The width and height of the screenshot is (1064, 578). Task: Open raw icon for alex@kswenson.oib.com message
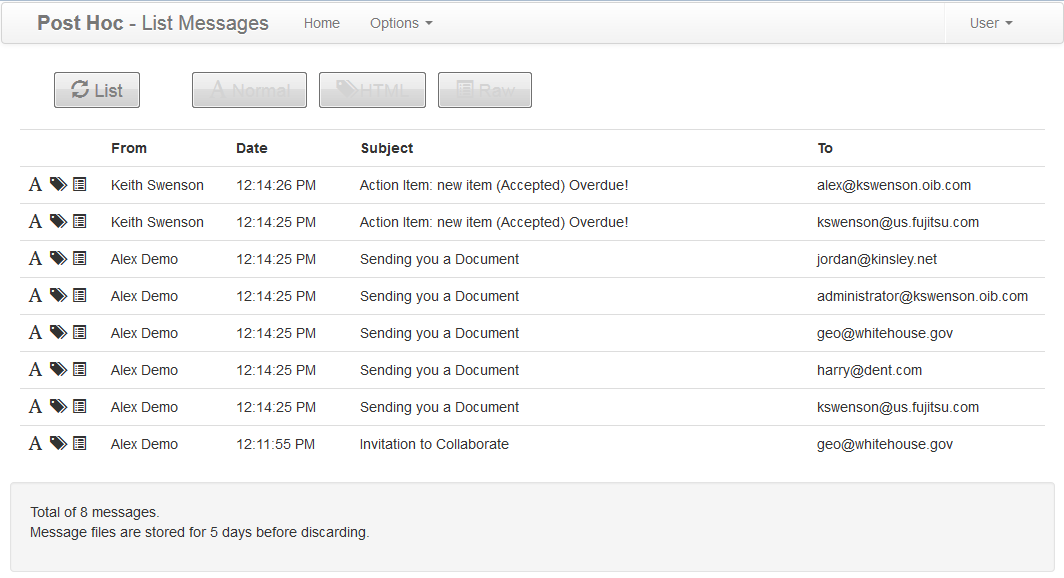80,185
